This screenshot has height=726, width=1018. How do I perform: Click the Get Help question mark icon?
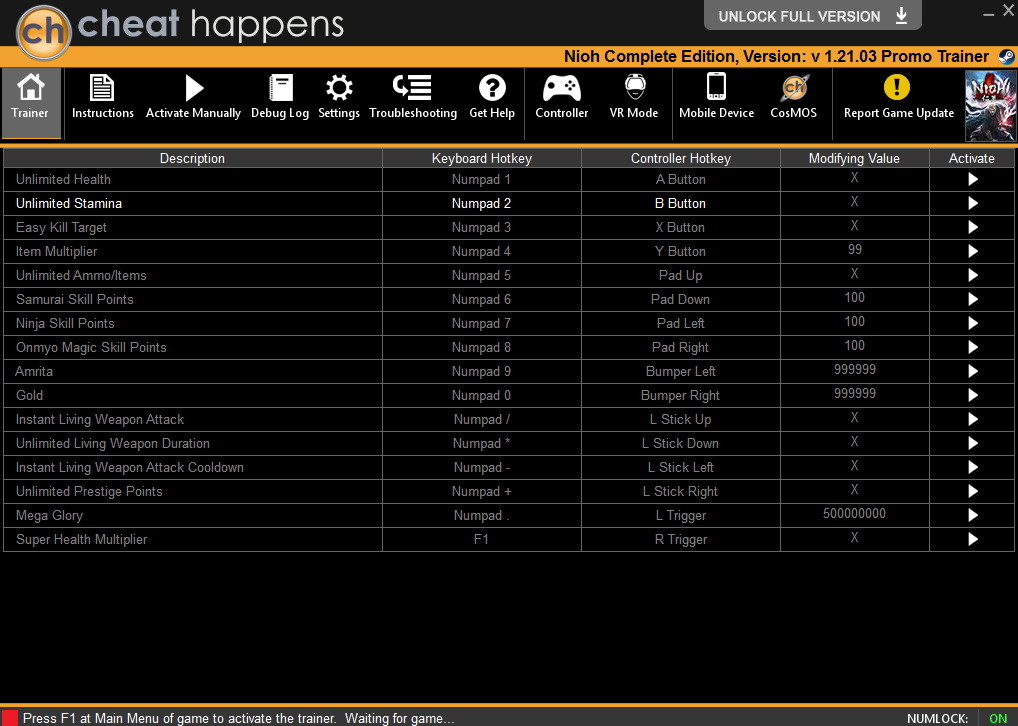point(492,88)
